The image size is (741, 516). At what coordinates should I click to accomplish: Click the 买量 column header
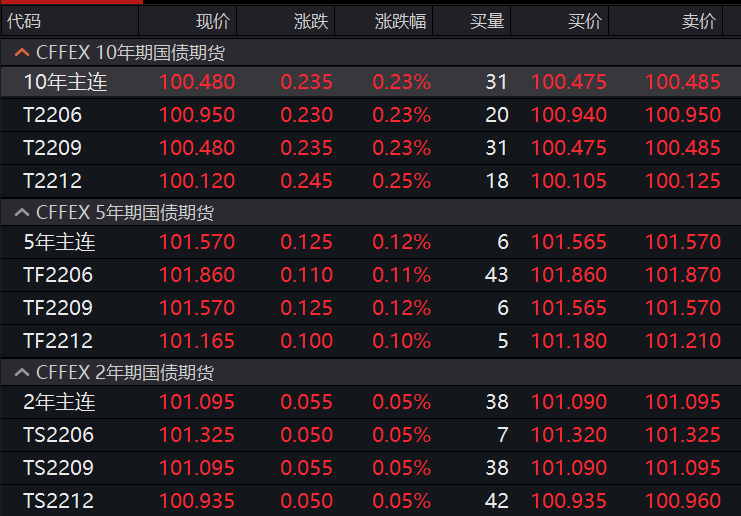tap(487, 21)
